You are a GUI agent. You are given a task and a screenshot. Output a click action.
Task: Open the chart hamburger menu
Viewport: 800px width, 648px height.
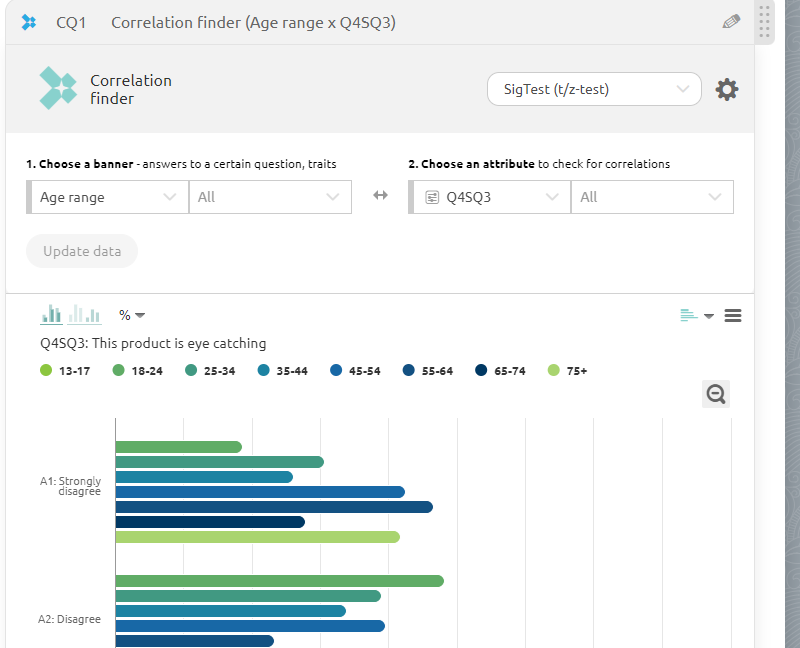(x=733, y=316)
